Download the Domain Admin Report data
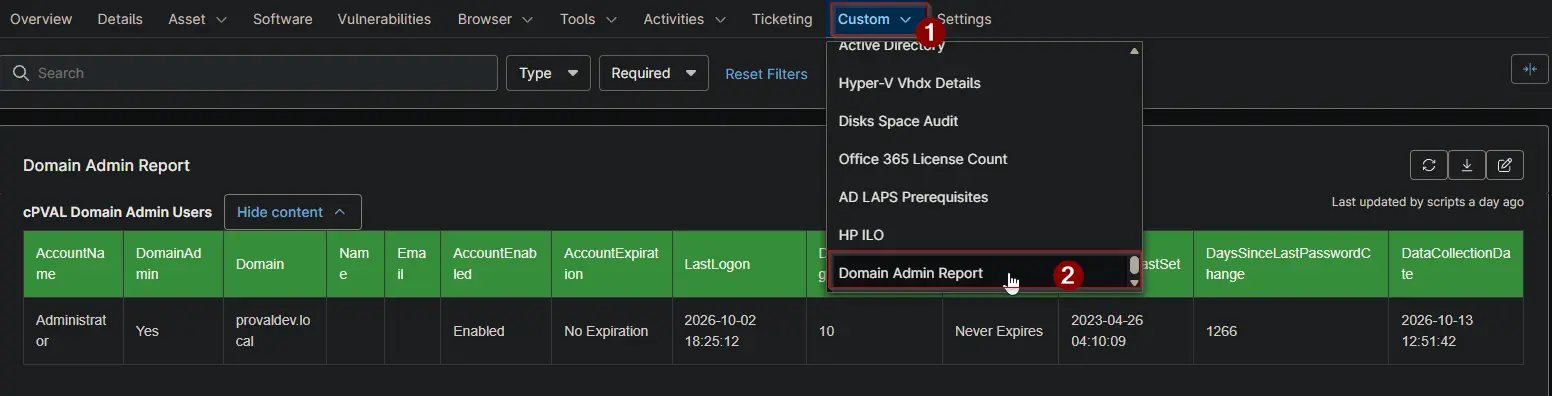The width and height of the screenshot is (1552, 396). click(1466, 165)
